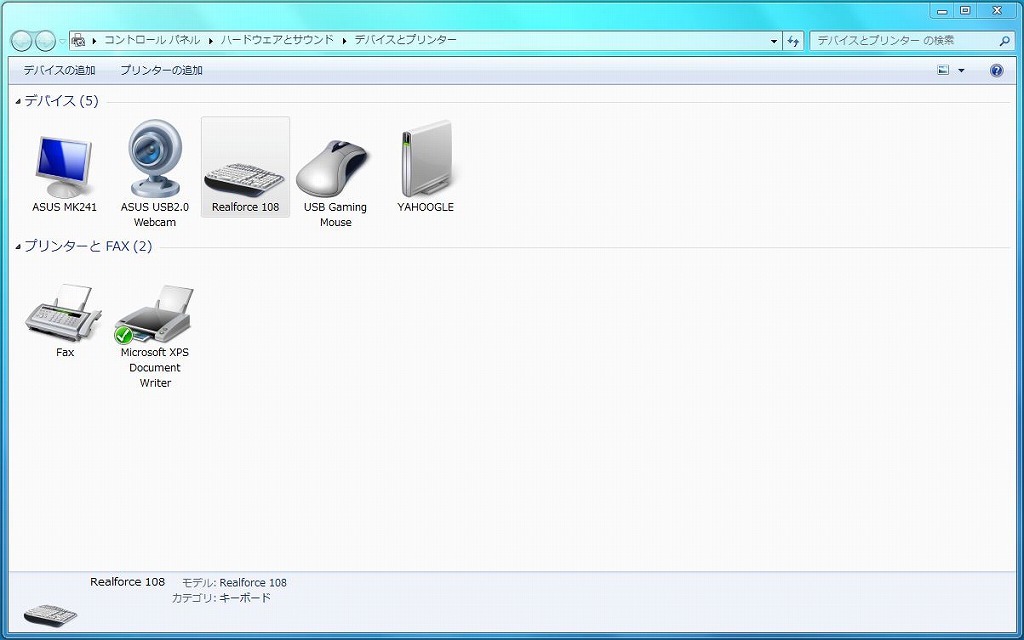Viewport: 1024px width, 640px height.
Task: Open the address bar history dropdown
Action: click(x=774, y=40)
